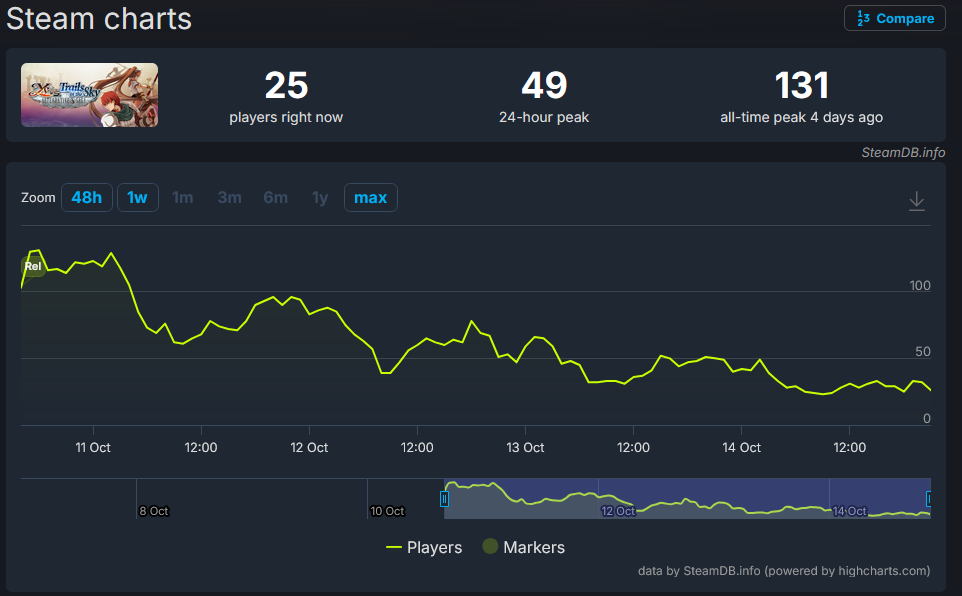Image resolution: width=962 pixels, height=596 pixels.
Task: Click the 14 Oct axis label on main chart
Action: tap(741, 447)
